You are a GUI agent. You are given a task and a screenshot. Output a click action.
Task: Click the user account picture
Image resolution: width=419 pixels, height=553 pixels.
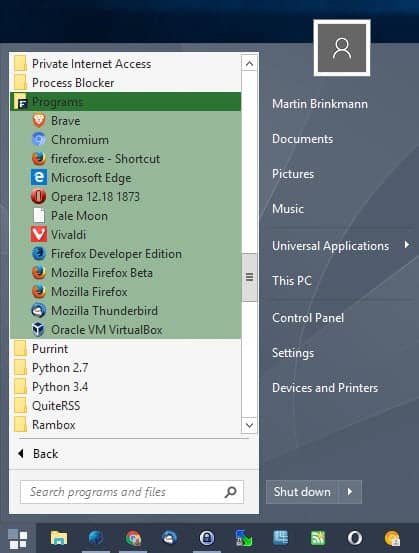coord(342,48)
